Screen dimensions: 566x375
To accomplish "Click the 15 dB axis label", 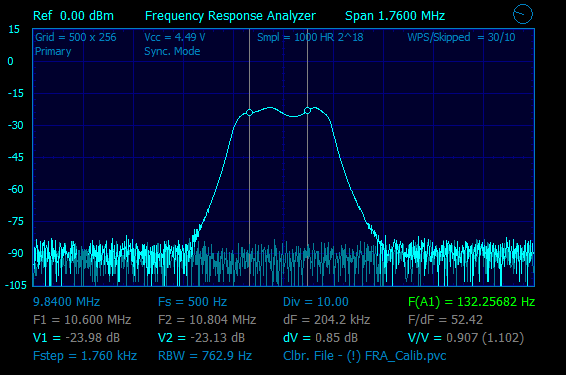I will pos(14,30).
